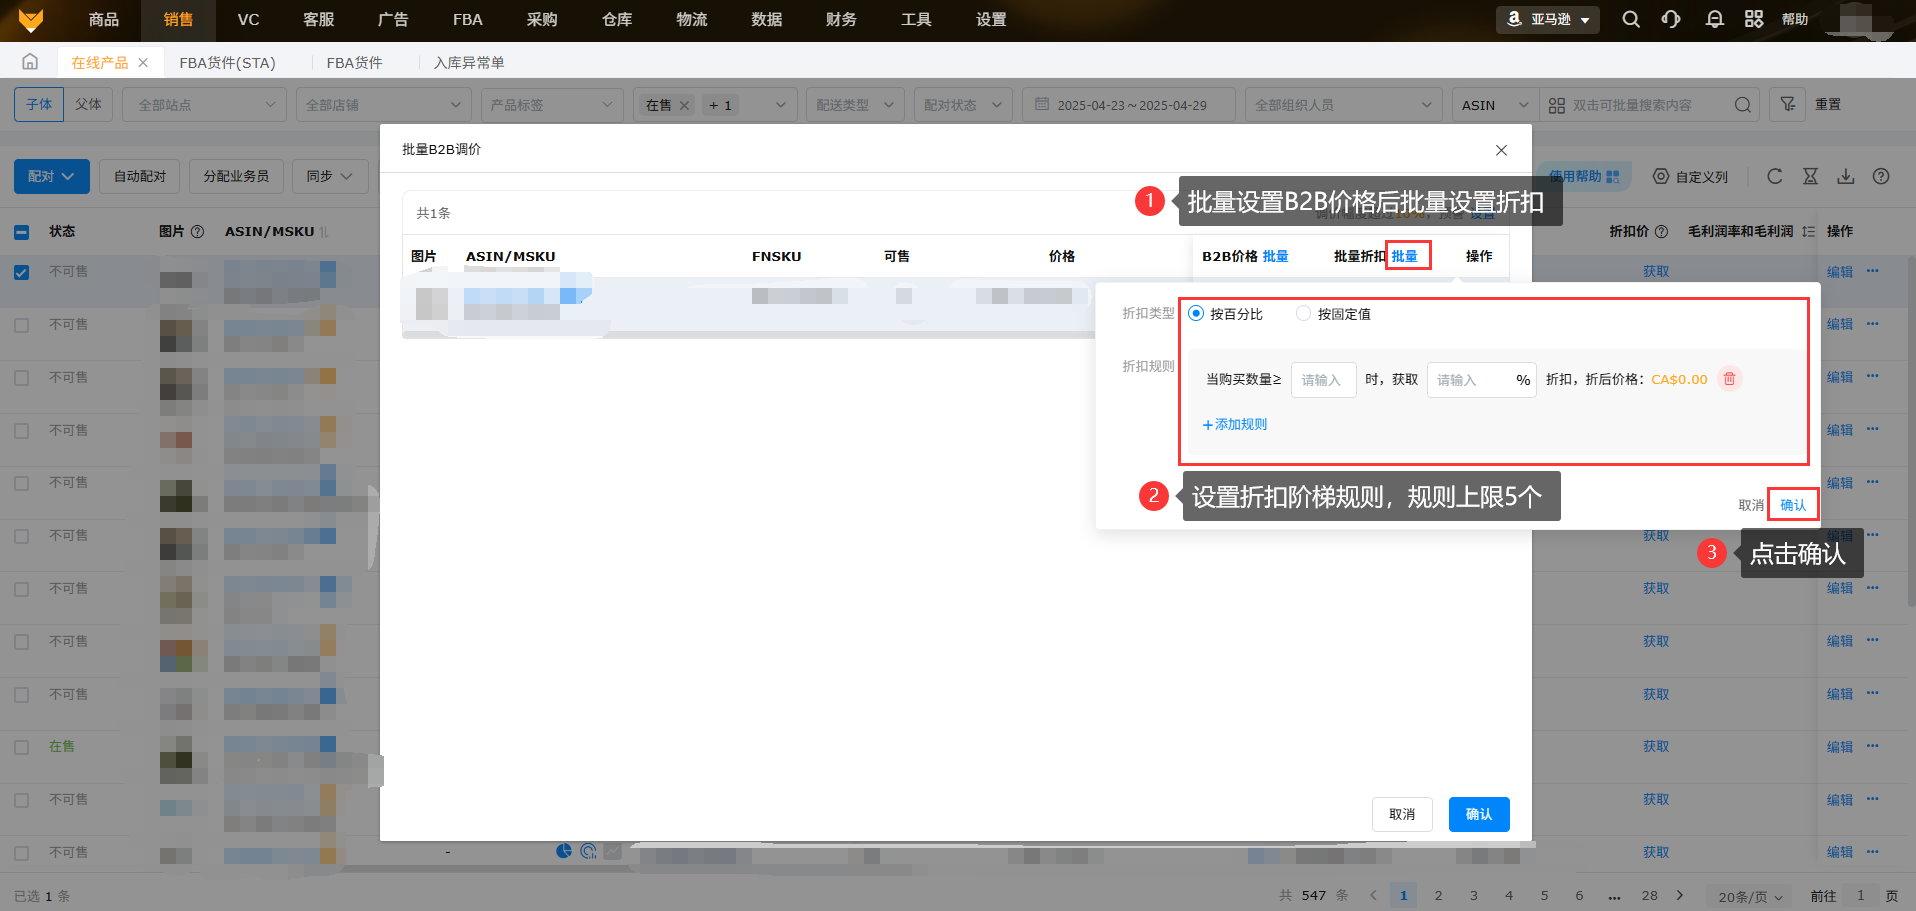This screenshot has height=911, width=1916.
Task: Click the orange fox logo icon
Action: pyautogui.click(x=31, y=20)
